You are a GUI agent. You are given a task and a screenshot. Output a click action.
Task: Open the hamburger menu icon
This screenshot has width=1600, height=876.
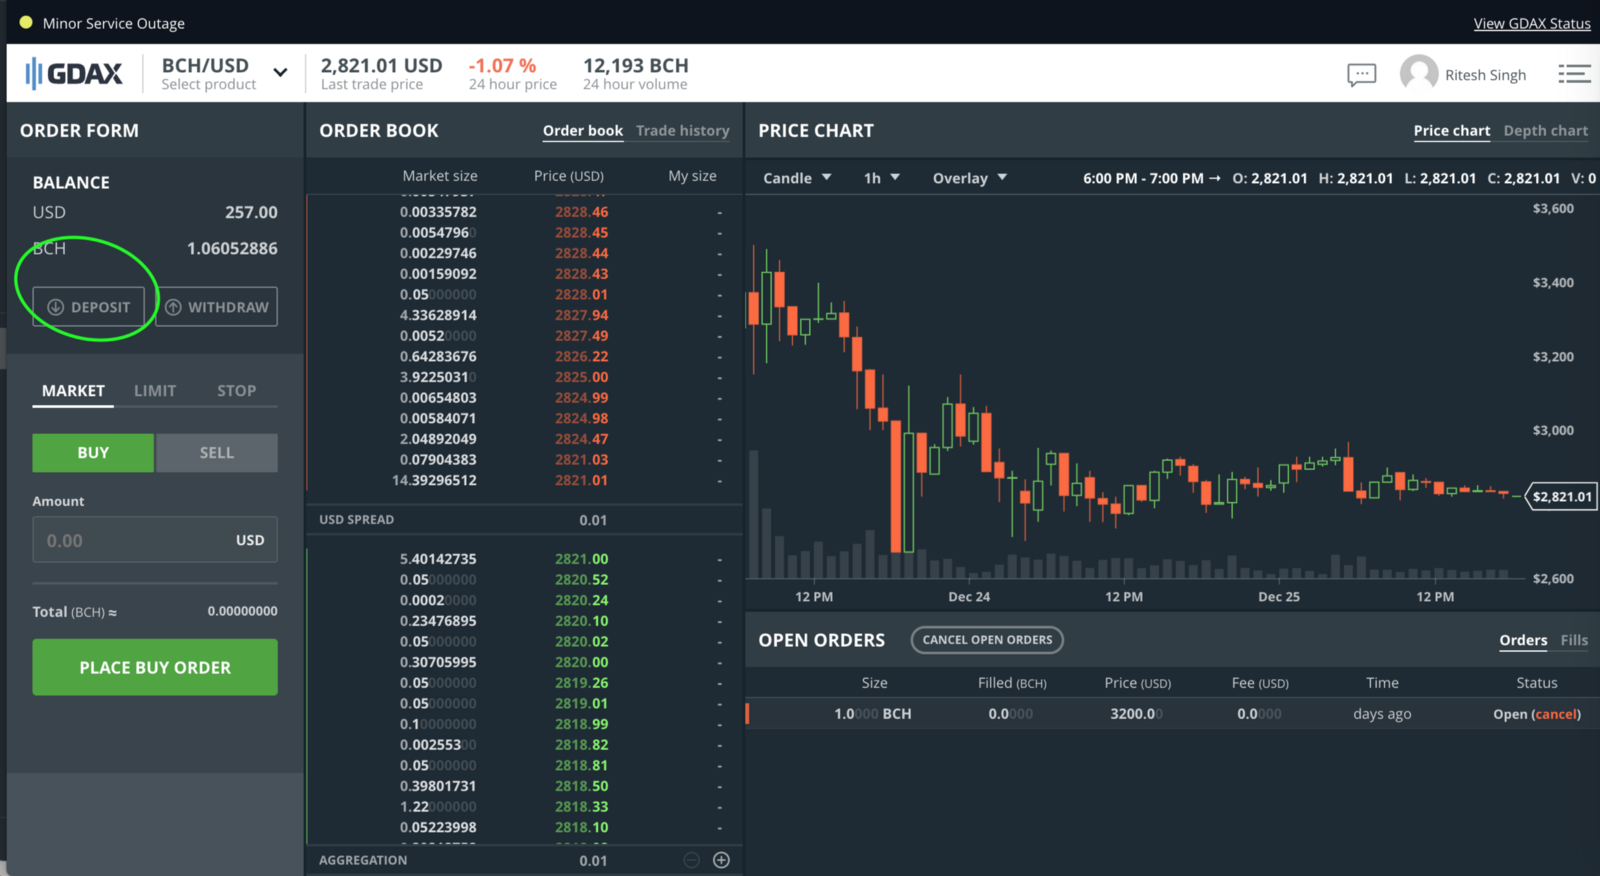pyautogui.click(x=1574, y=74)
